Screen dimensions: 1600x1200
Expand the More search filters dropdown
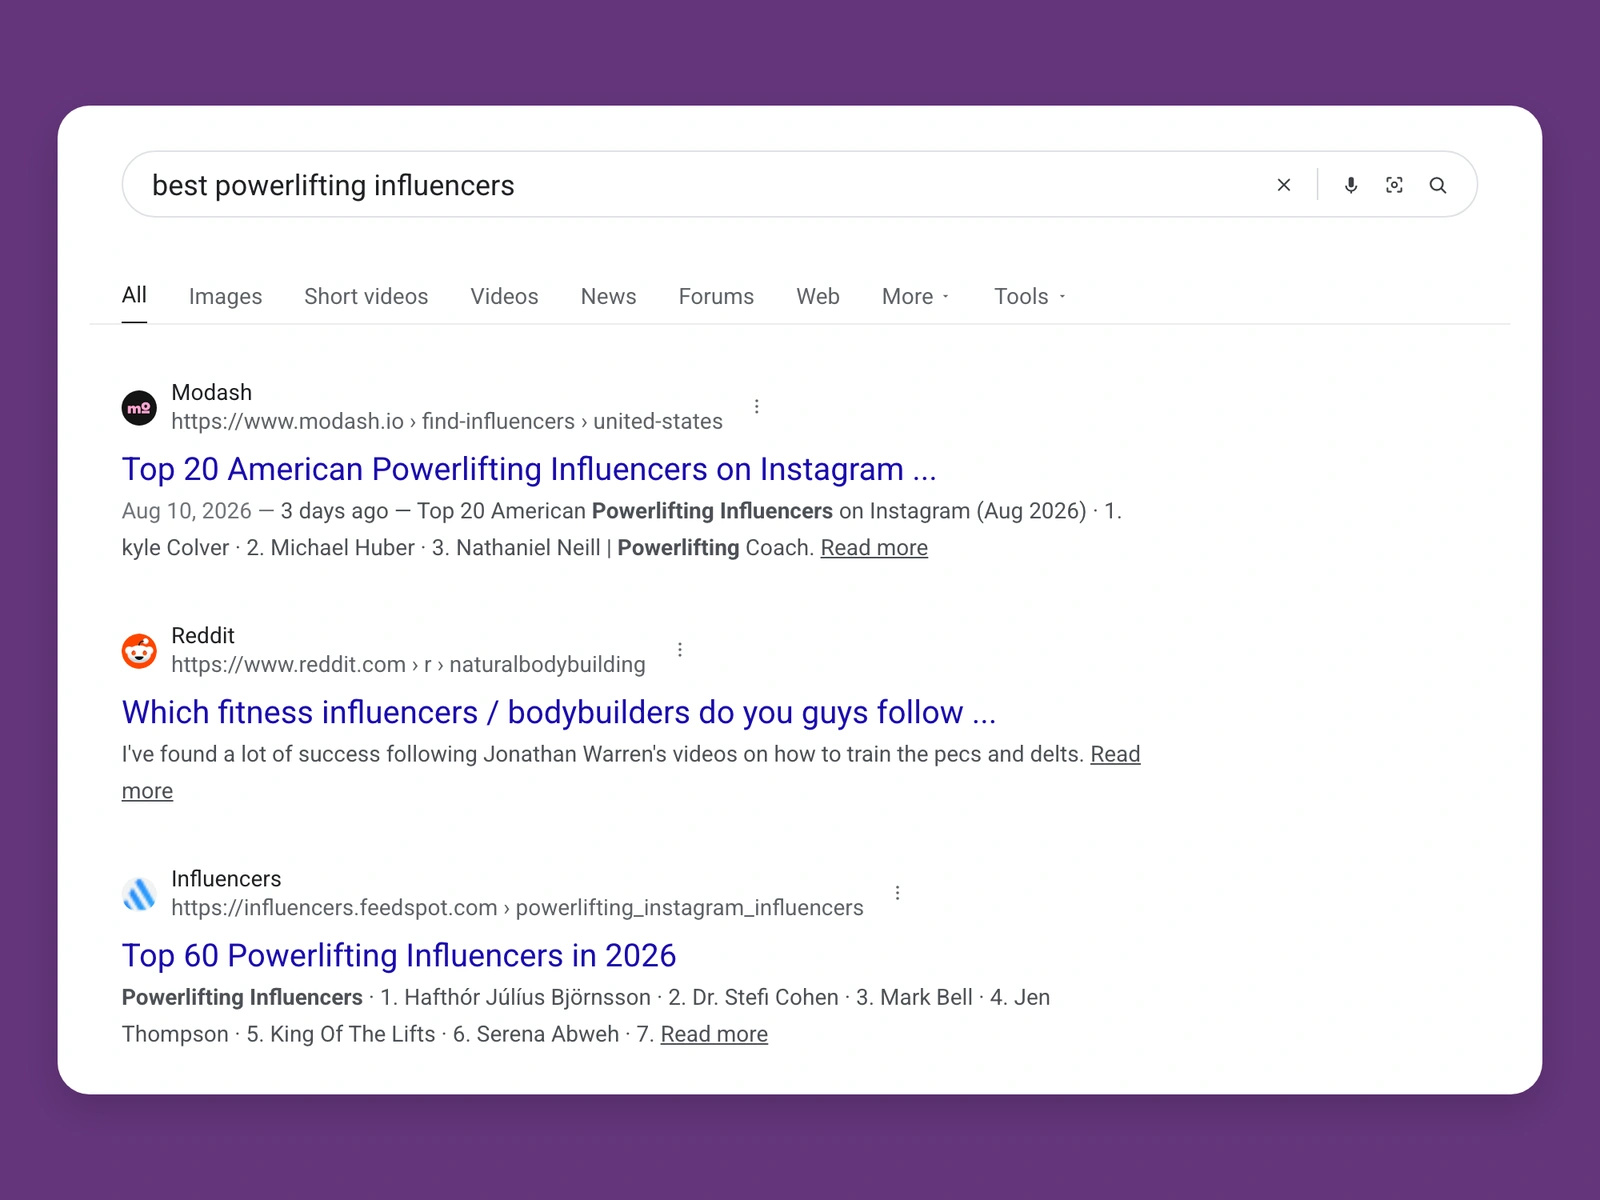pyautogui.click(x=915, y=297)
